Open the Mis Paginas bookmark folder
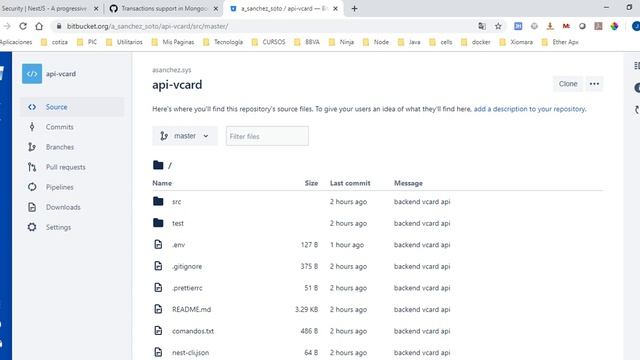Viewport: 640px width, 360px height. point(173,42)
